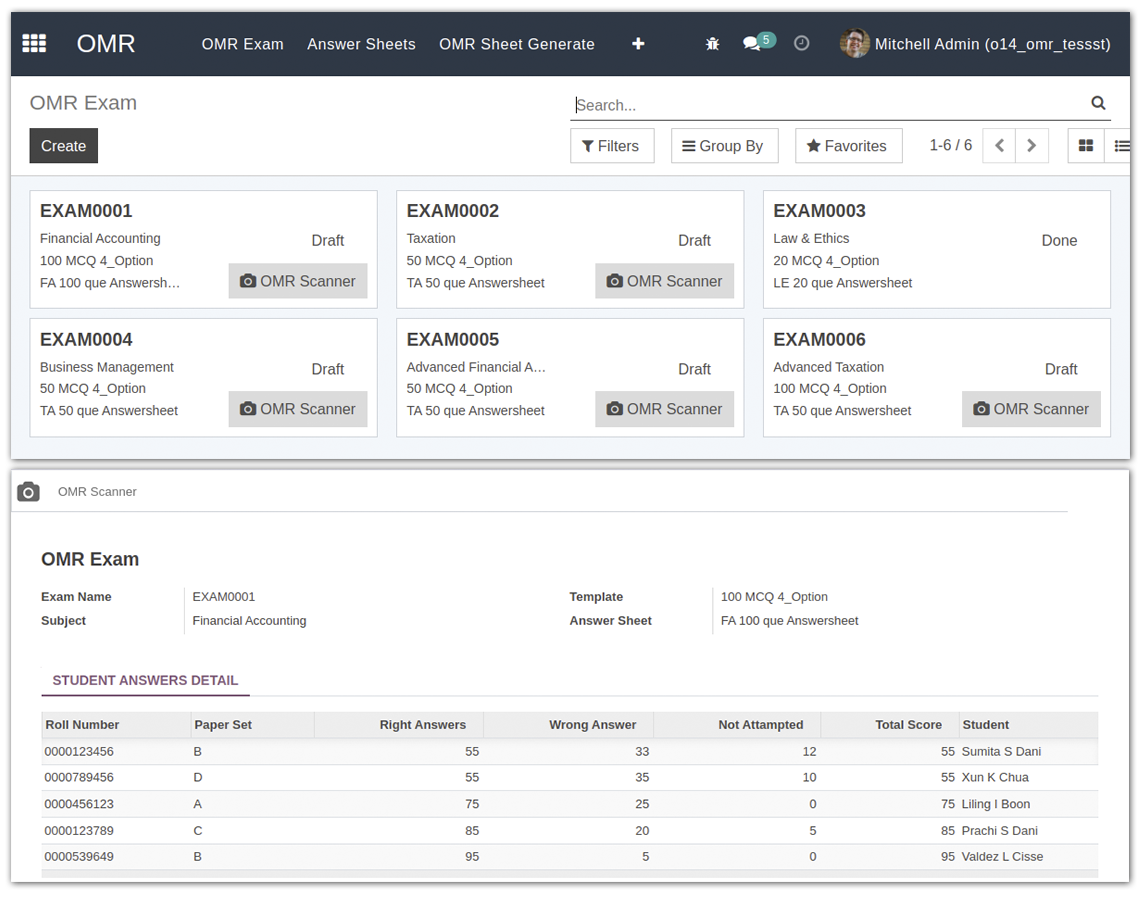This screenshot has width=1140, height=900.
Task: Select the Student Answers Detail tab
Action: click(145, 680)
